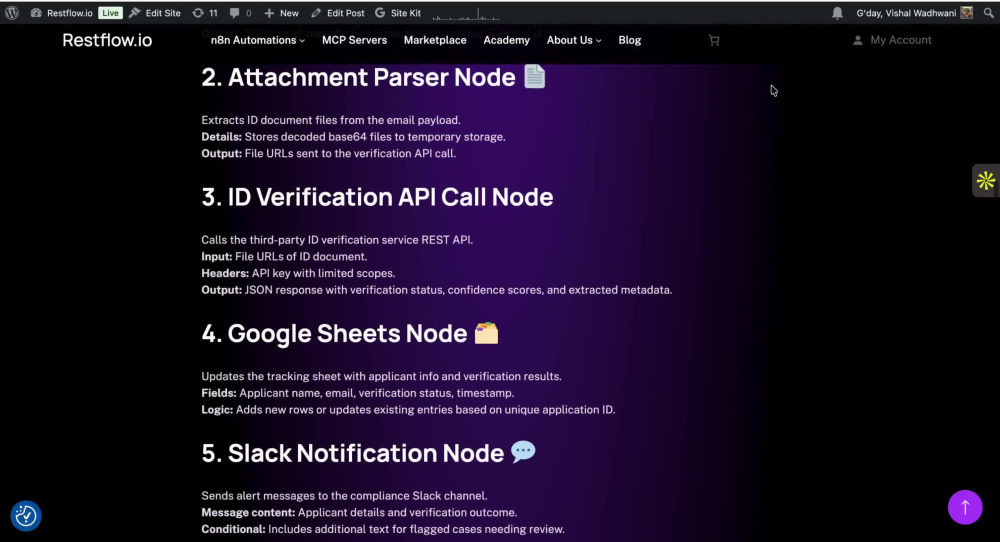Click the speech bubble emoji beside Slack Notification Node
1000x542 pixels.
tap(523, 452)
